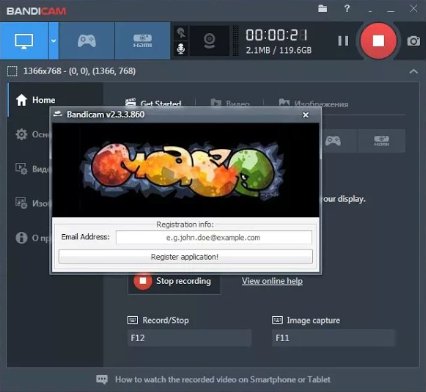
Task: Select the screen recording mode
Action: click(x=24, y=41)
